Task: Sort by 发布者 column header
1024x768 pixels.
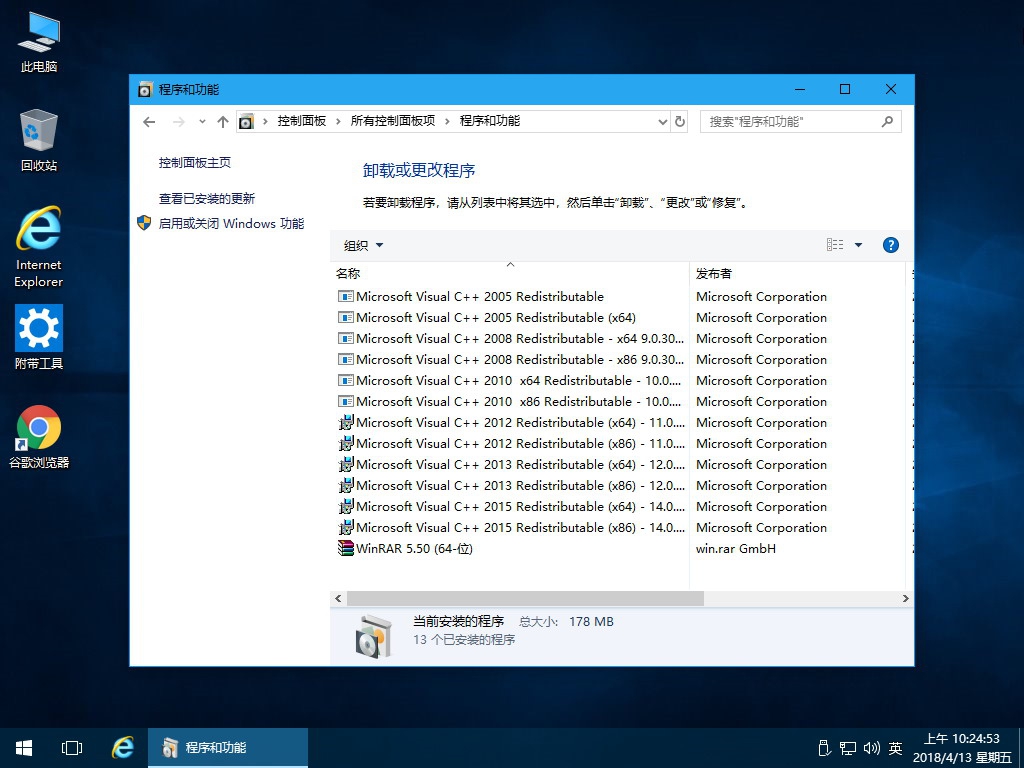Action: coord(797,273)
